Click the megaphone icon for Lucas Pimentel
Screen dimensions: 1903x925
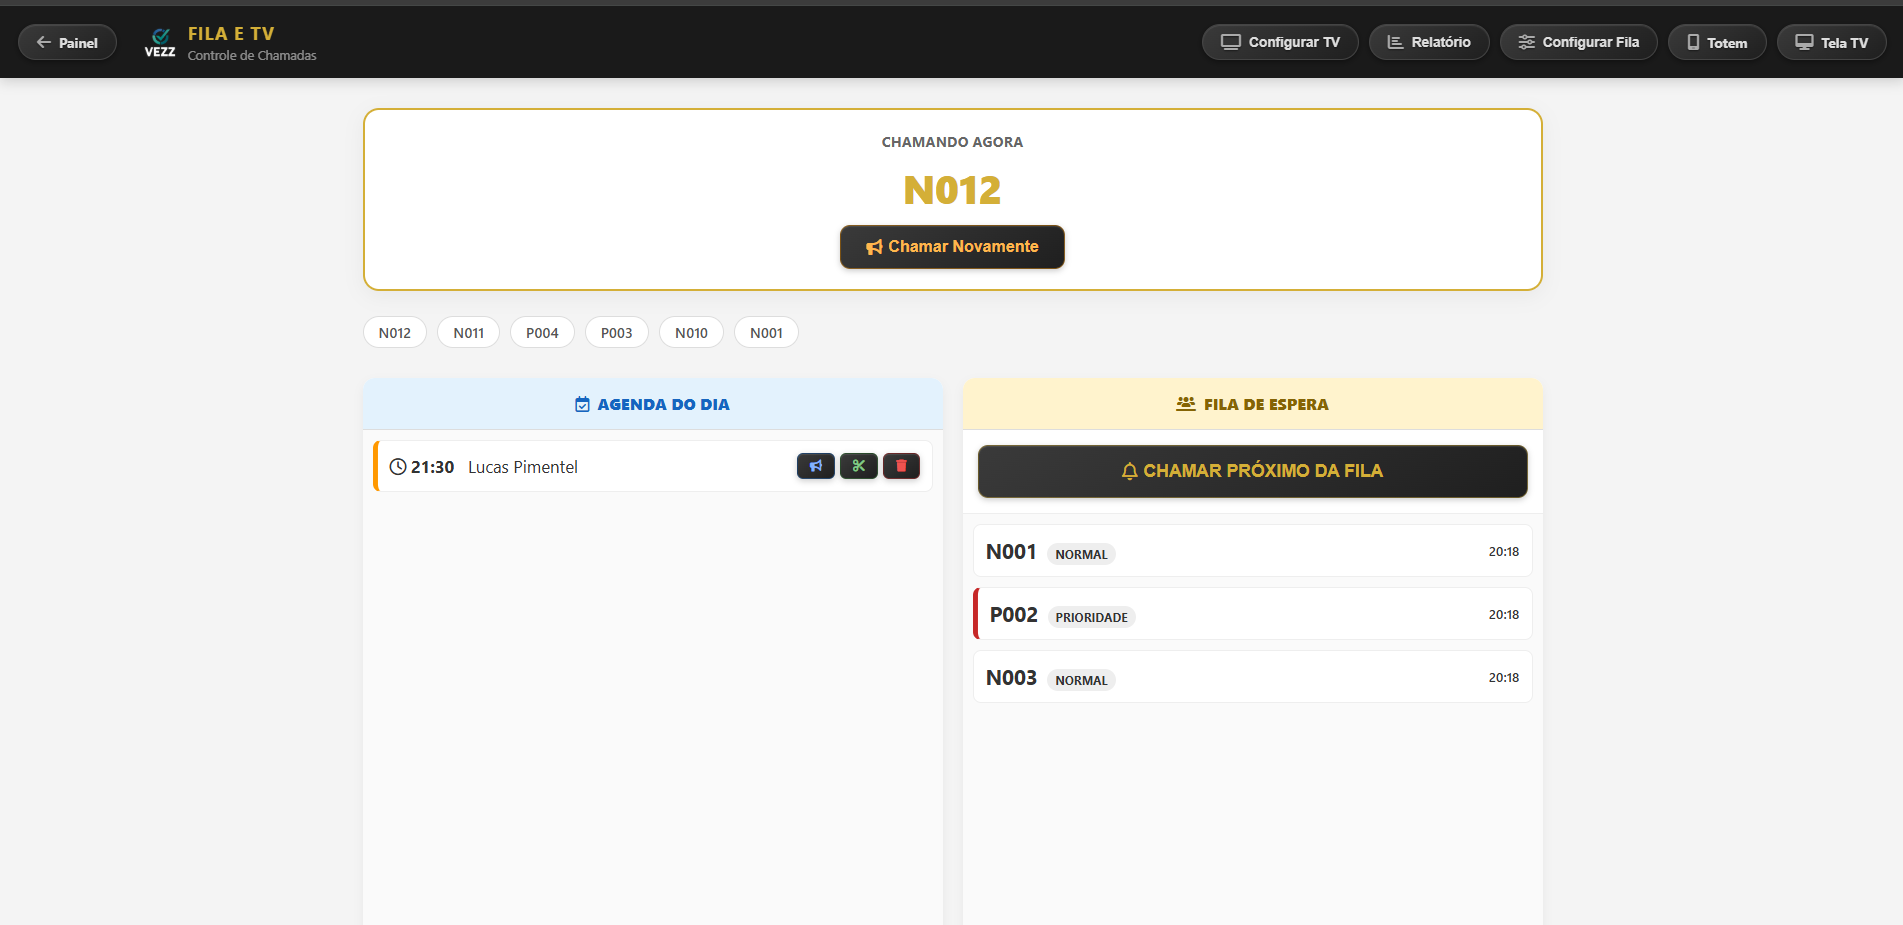[815, 466]
